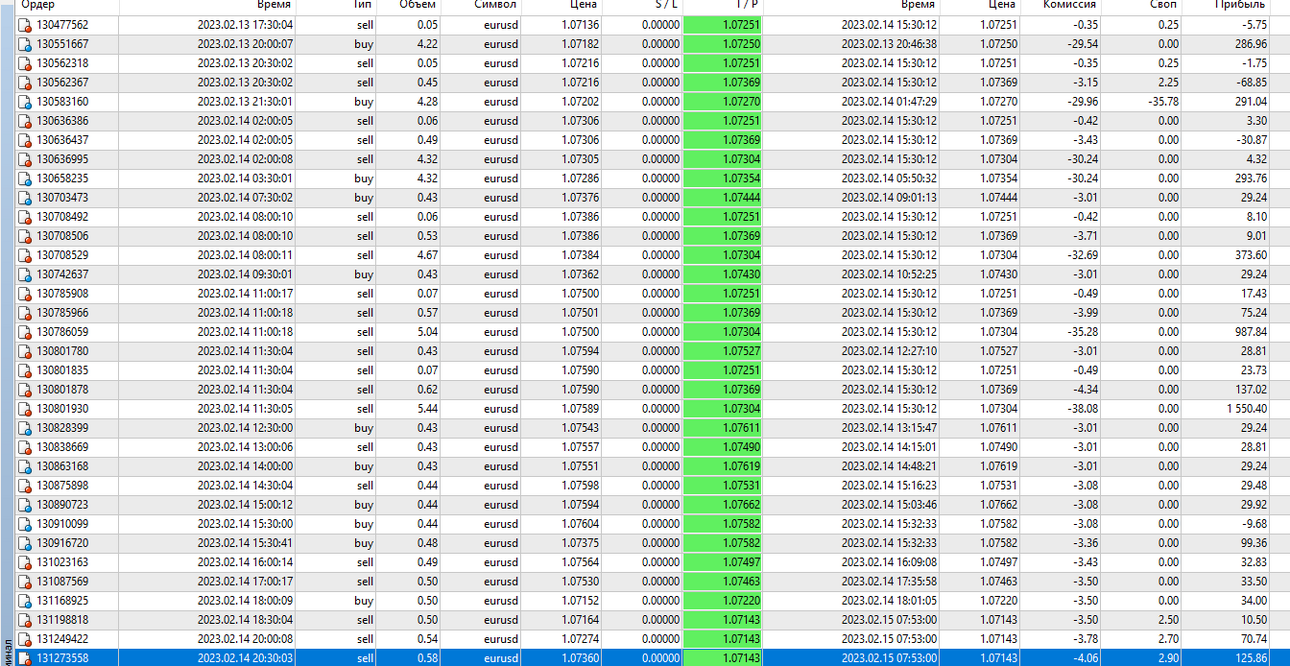Screen dimensions: 1290x666
Task: Click the open time 2023.02.13 17:30:04
Action: (245, 25)
